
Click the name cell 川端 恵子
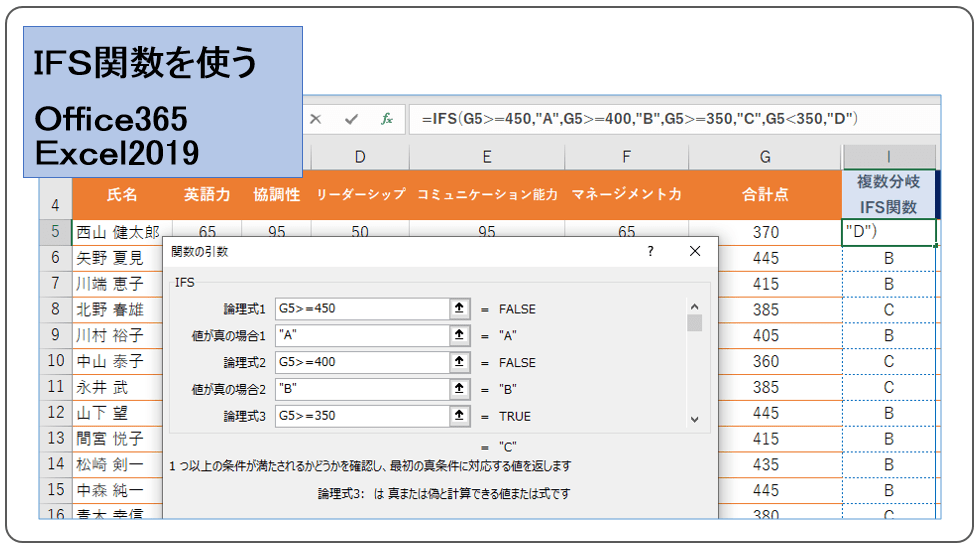pyautogui.click(x=118, y=284)
